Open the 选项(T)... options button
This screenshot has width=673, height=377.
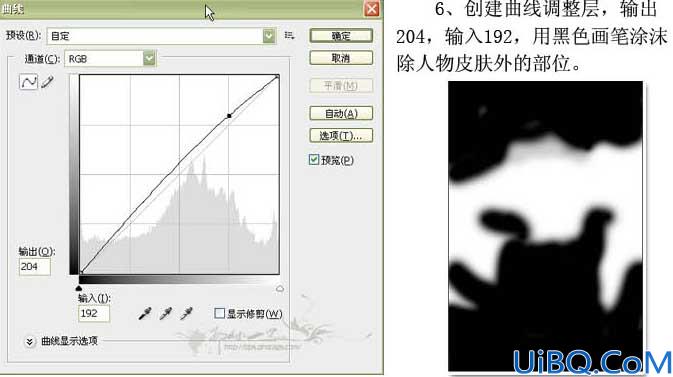tap(341, 136)
